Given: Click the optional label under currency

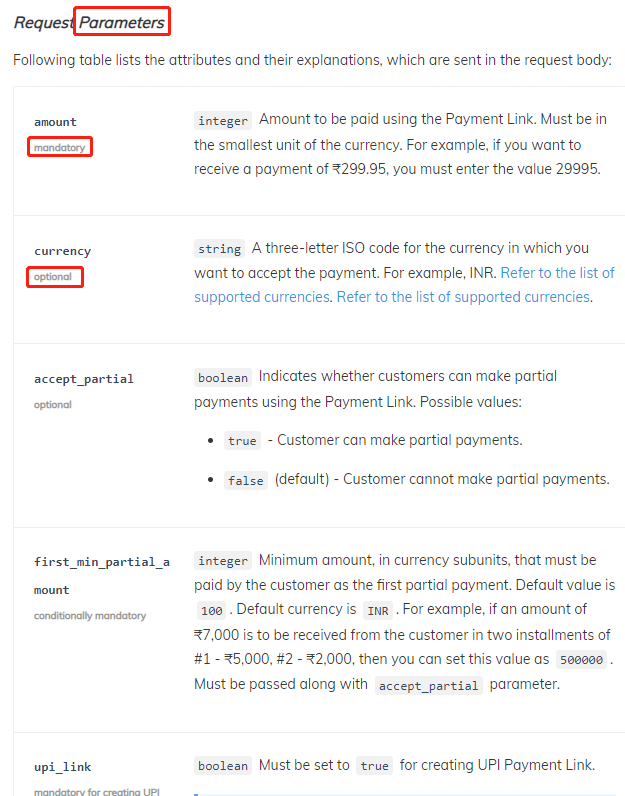Looking at the screenshot, I should tap(54, 277).
